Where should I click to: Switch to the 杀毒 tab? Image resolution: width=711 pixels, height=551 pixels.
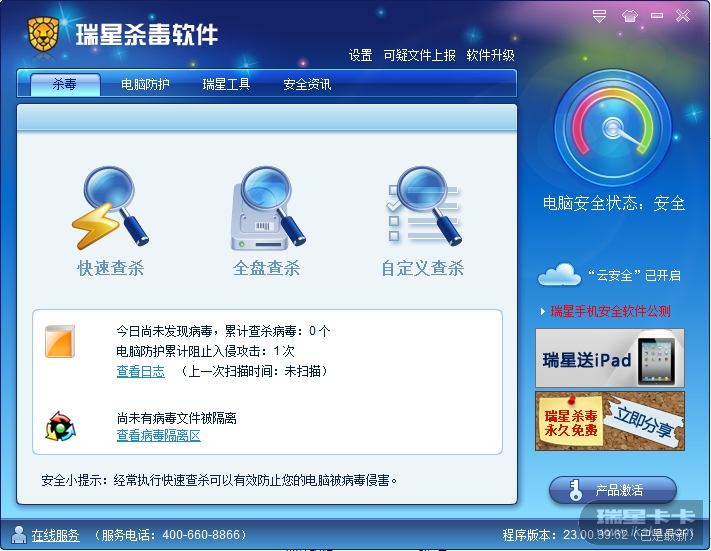65,84
